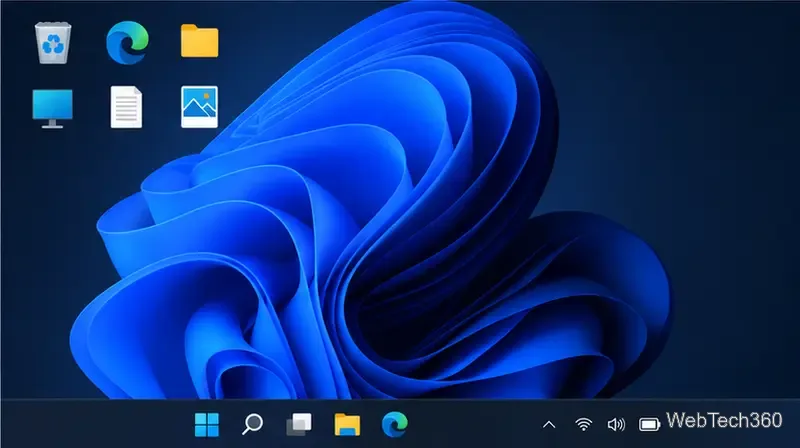Open the Recycle Bin desktop icon
The height and width of the screenshot is (448, 800).
[53, 43]
